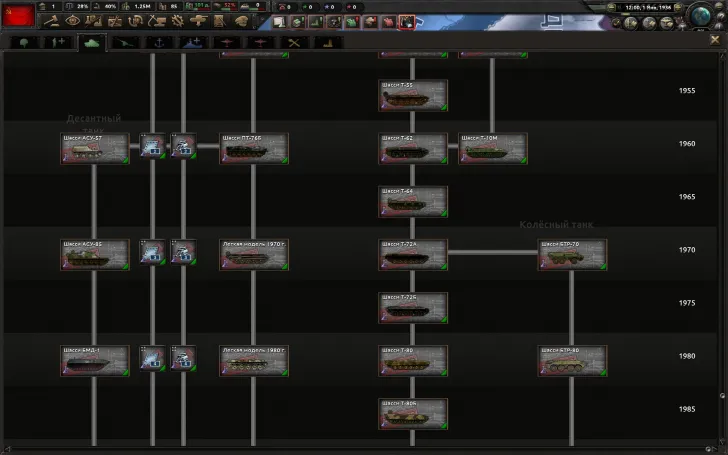Research the Шасси ПТ-76Б technology
This screenshot has width=728, height=455.
coord(254,149)
